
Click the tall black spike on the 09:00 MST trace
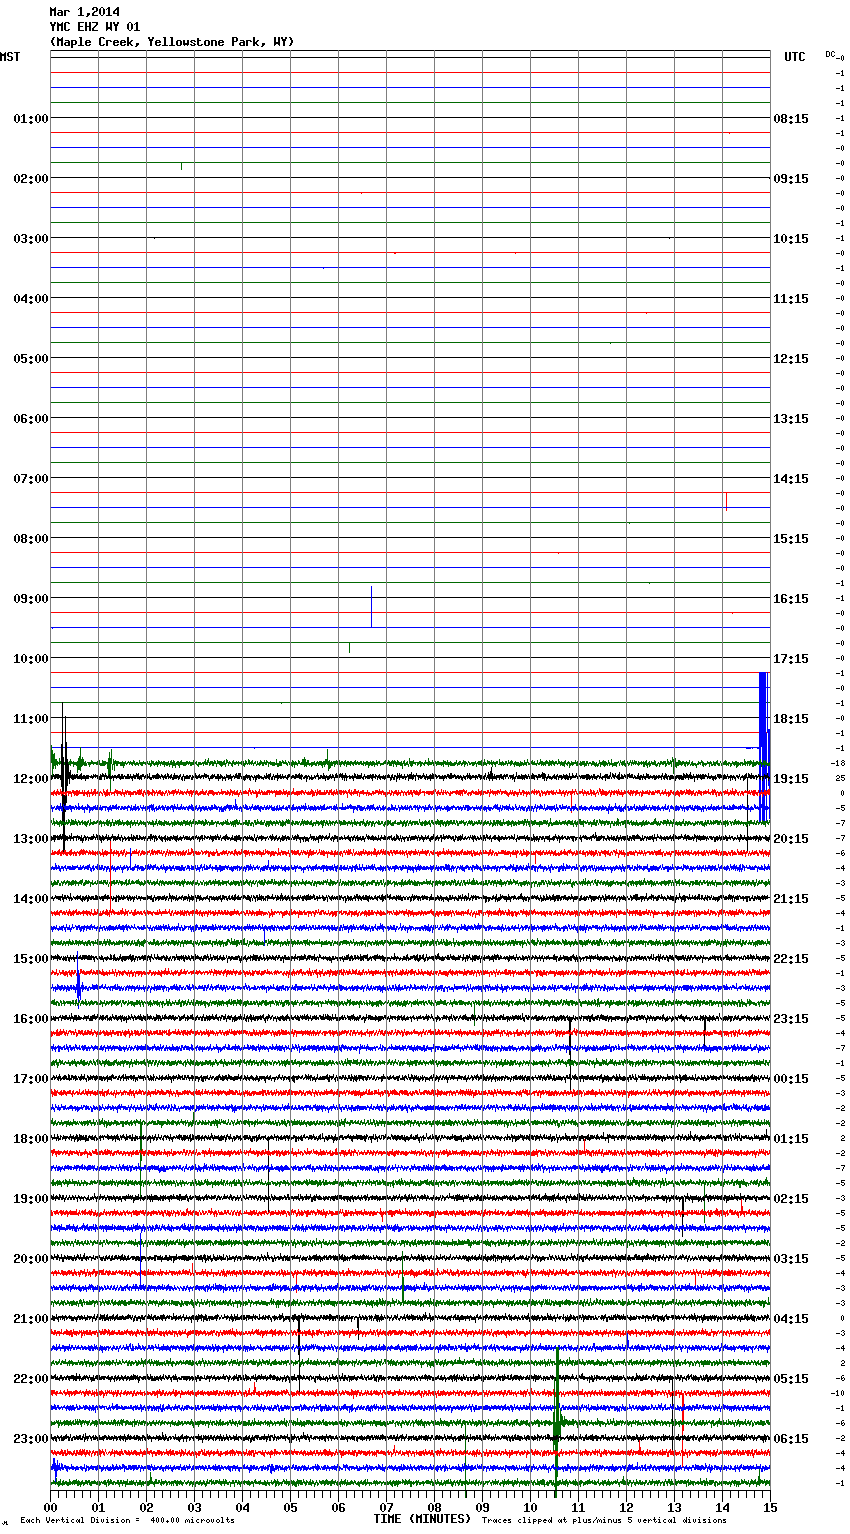371,606
